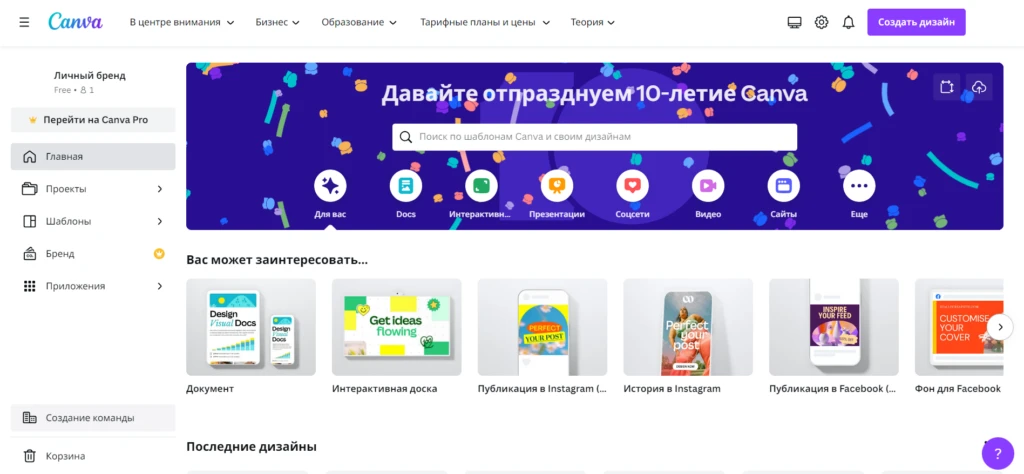The width and height of the screenshot is (1024, 474).
Task: Click the Последние дизайны heading
Action: click(x=251, y=447)
